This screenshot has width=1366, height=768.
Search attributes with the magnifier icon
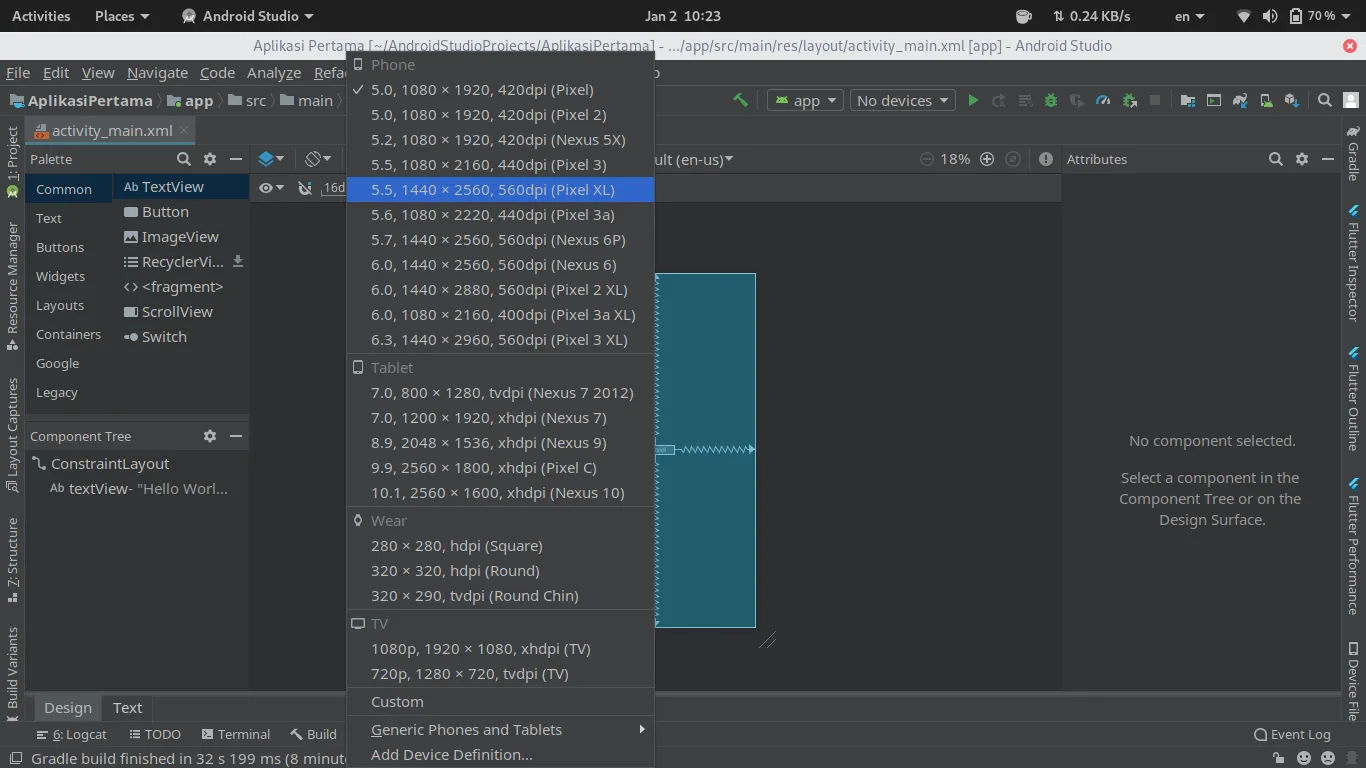(x=1275, y=159)
